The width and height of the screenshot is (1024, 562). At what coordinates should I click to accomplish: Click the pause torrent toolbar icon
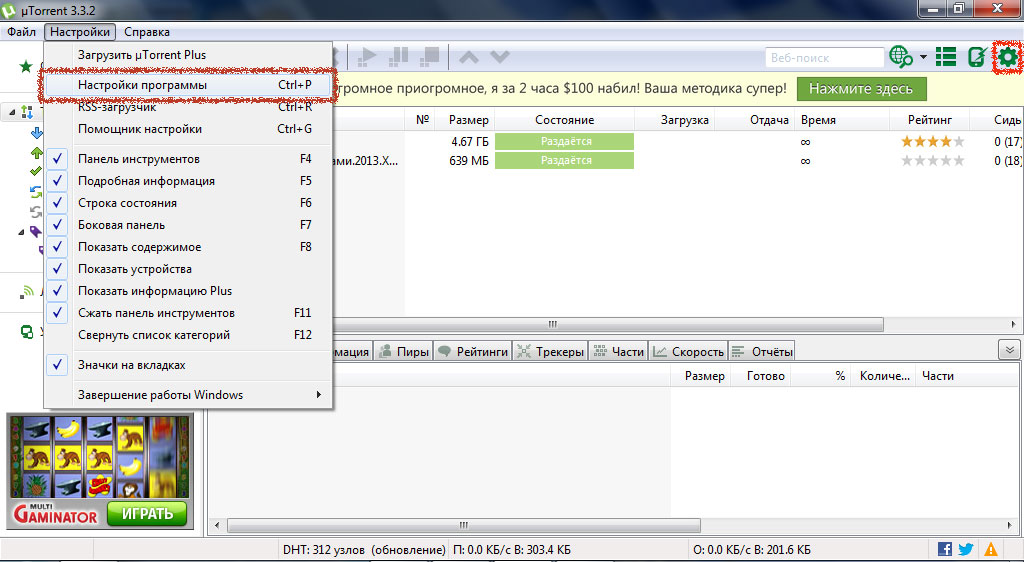tap(398, 57)
